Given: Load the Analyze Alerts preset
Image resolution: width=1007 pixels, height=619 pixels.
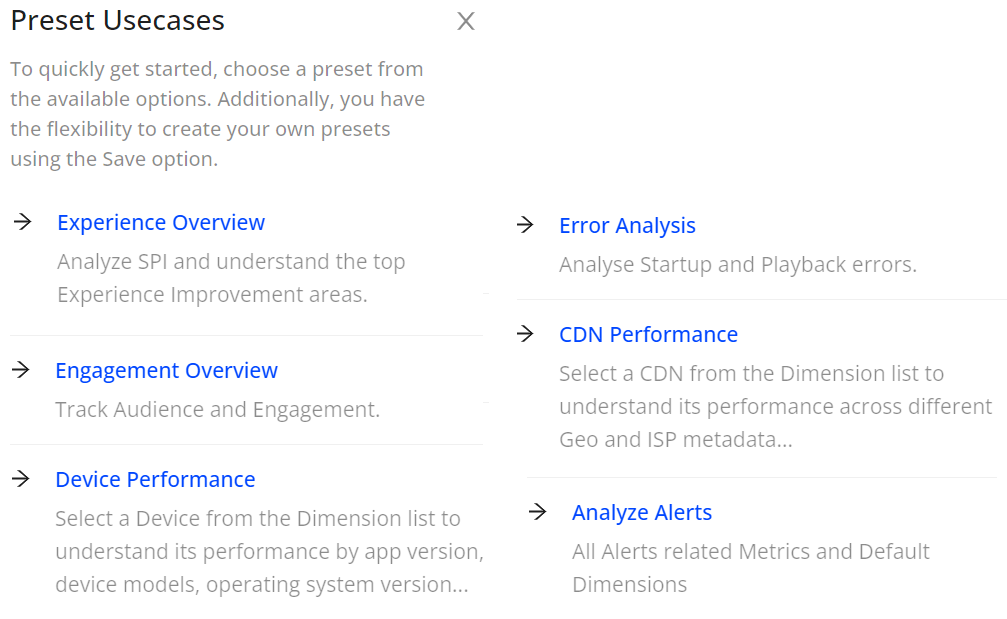Looking at the screenshot, I should [x=642, y=512].
